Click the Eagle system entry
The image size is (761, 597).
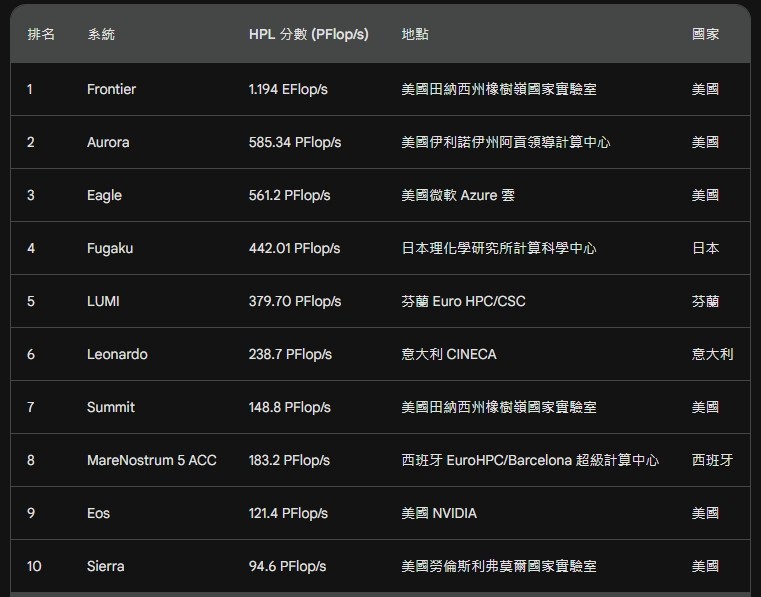104,195
